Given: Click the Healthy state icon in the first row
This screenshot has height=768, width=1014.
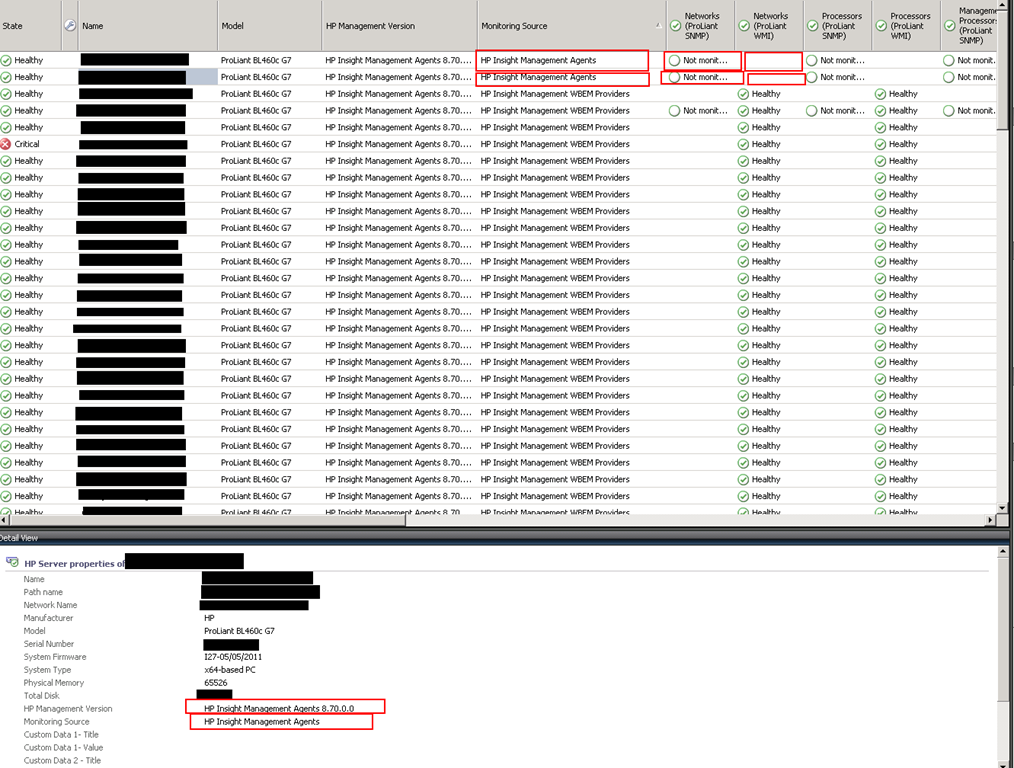Looking at the screenshot, I should tap(6, 60).
